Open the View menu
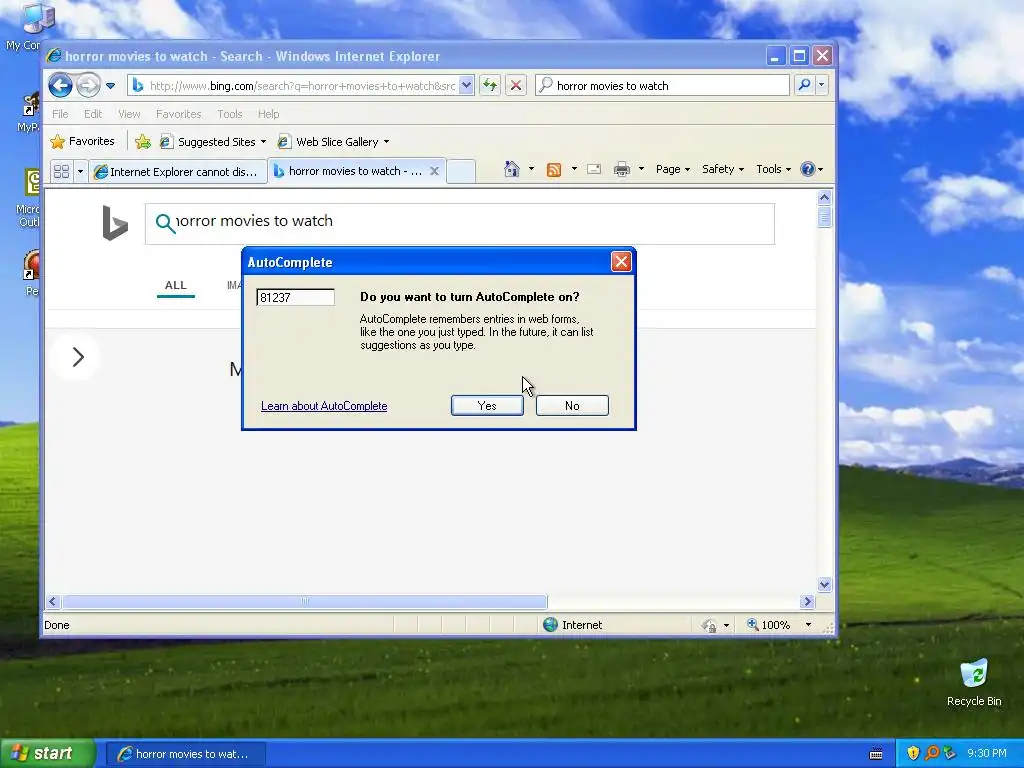The height and width of the screenshot is (768, 1024). (x=129, y=114)
